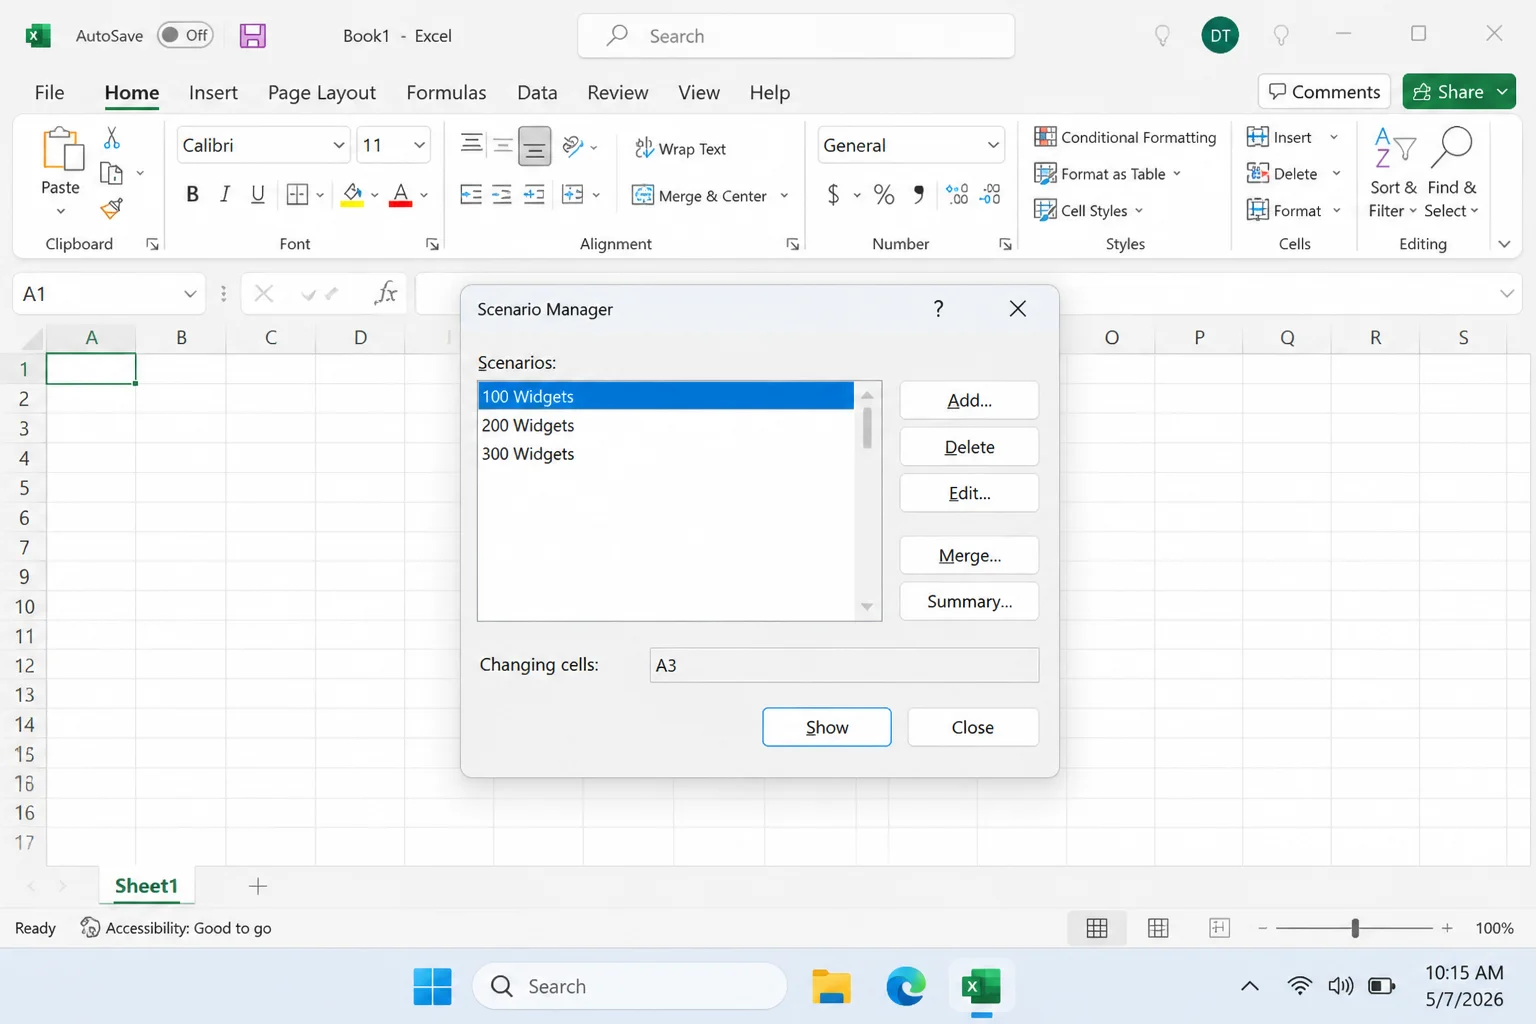1536x1024 pixels.
Task: Click Decrease Decimal icon
Action: [990, 195]
